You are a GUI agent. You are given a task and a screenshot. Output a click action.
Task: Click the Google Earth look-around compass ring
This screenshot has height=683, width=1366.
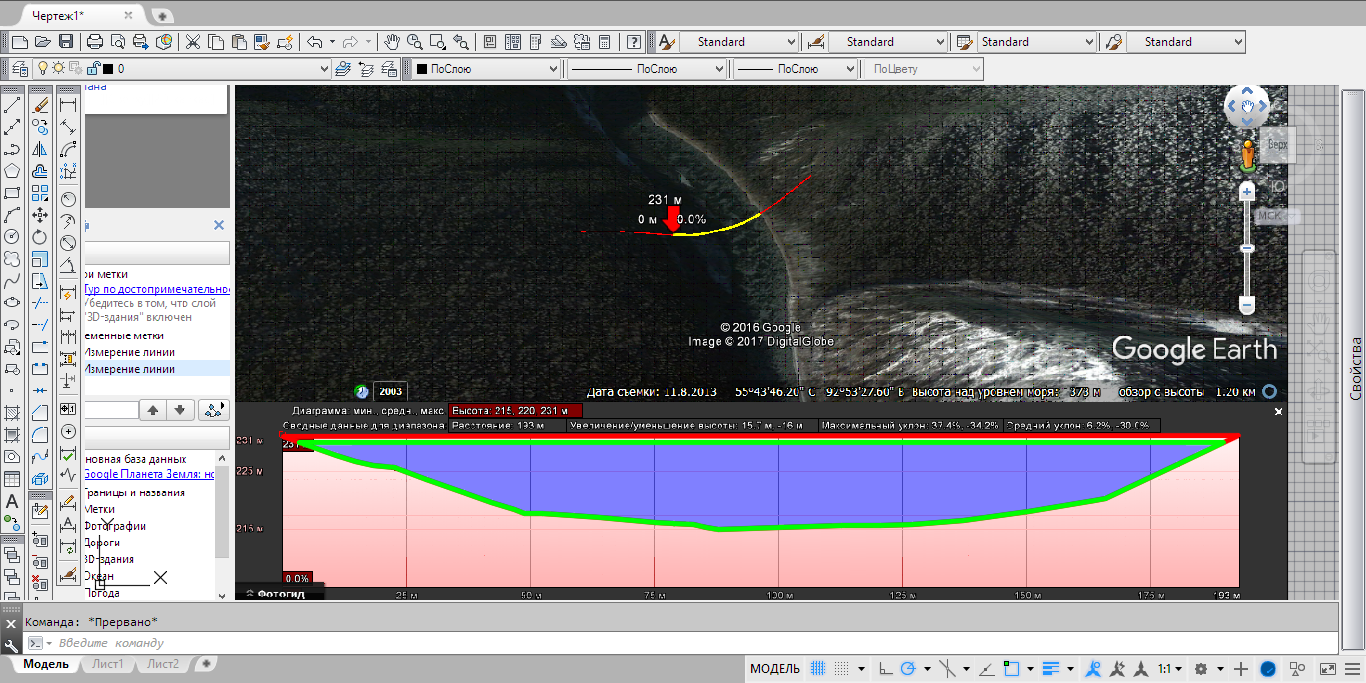[1247, 106]
